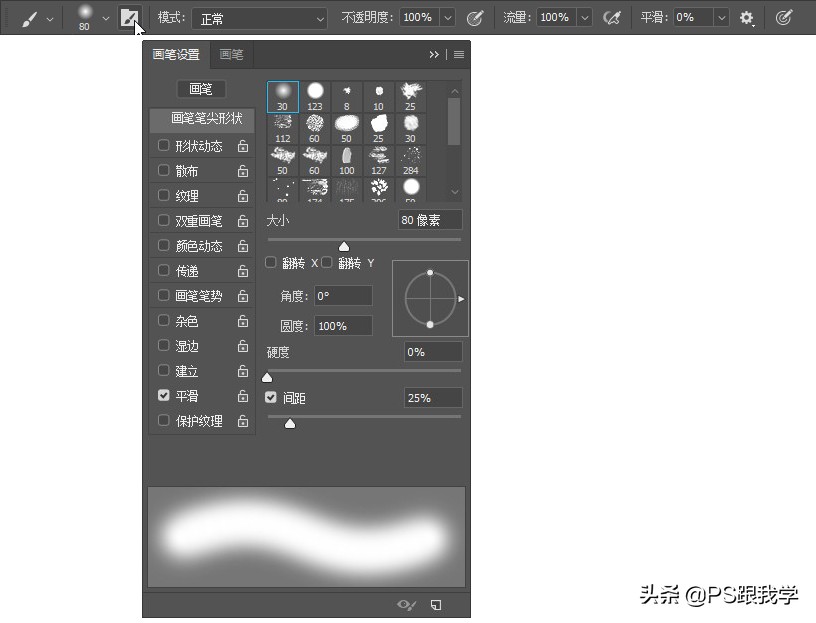
Task: Toggle the live brush tip preview icon
Action: coord(406,605)
